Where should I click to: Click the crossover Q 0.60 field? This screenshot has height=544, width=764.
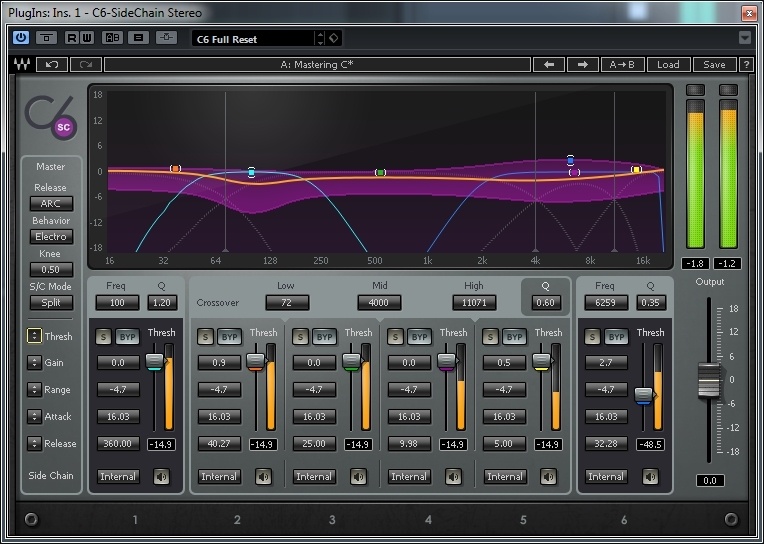click(x=545, y=303)
